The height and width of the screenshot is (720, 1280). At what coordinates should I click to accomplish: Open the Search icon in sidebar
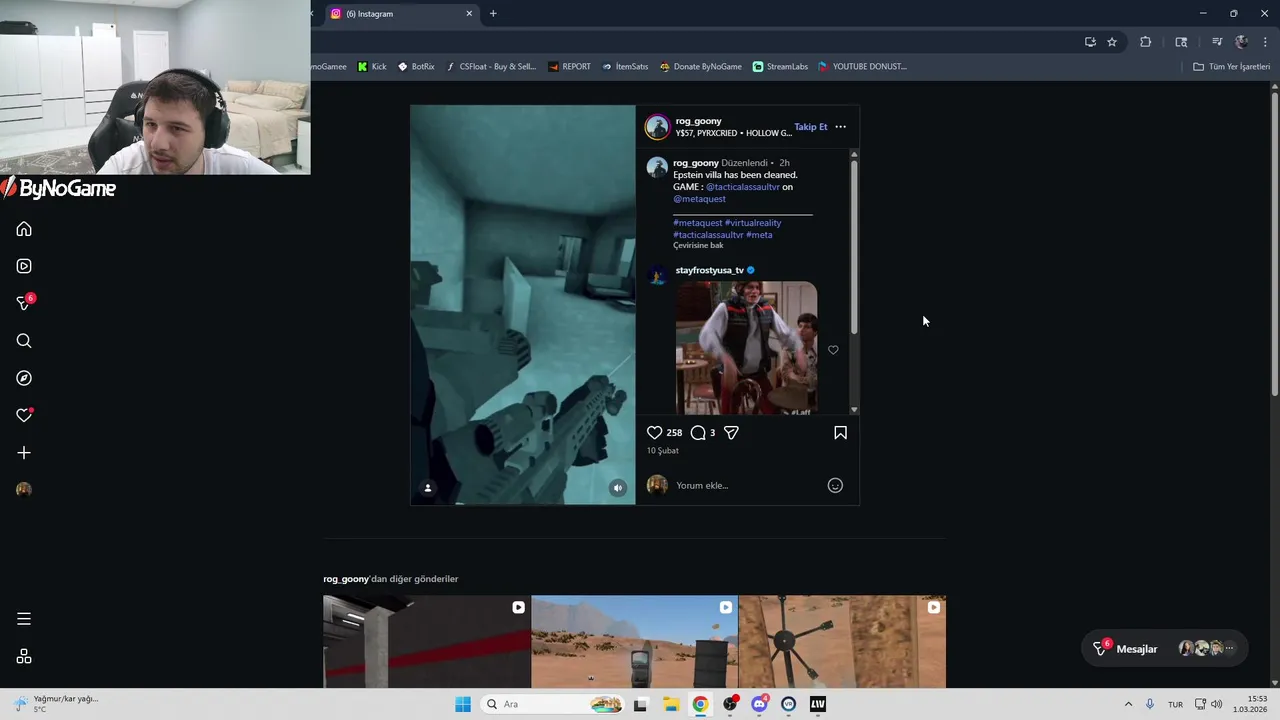point(24,341)
